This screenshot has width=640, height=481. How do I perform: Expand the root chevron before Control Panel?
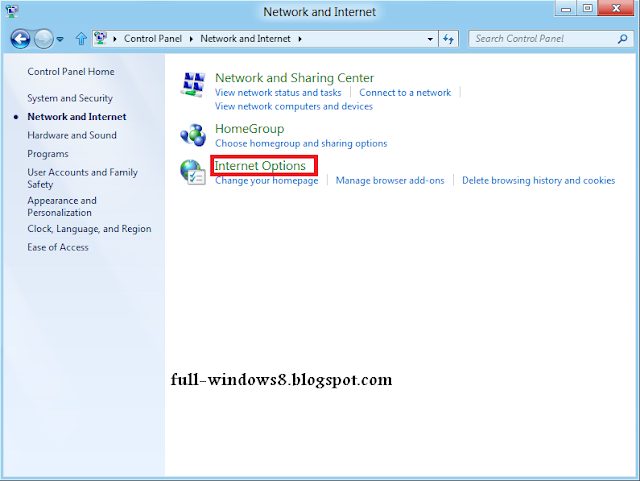[x=115, y=39]
